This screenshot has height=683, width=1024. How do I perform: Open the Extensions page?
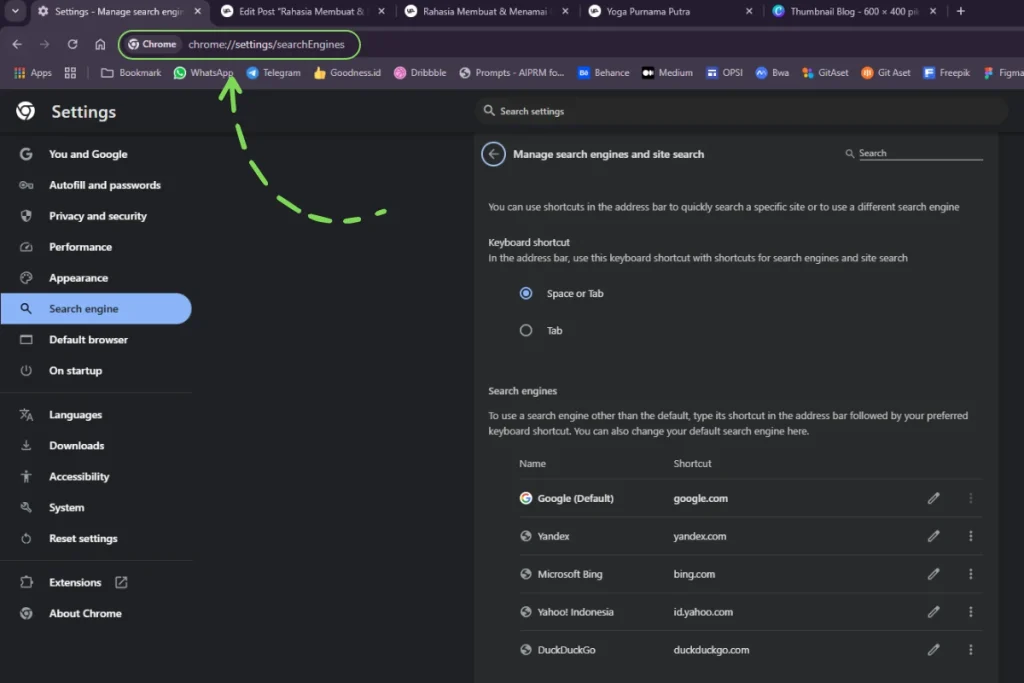76,582
